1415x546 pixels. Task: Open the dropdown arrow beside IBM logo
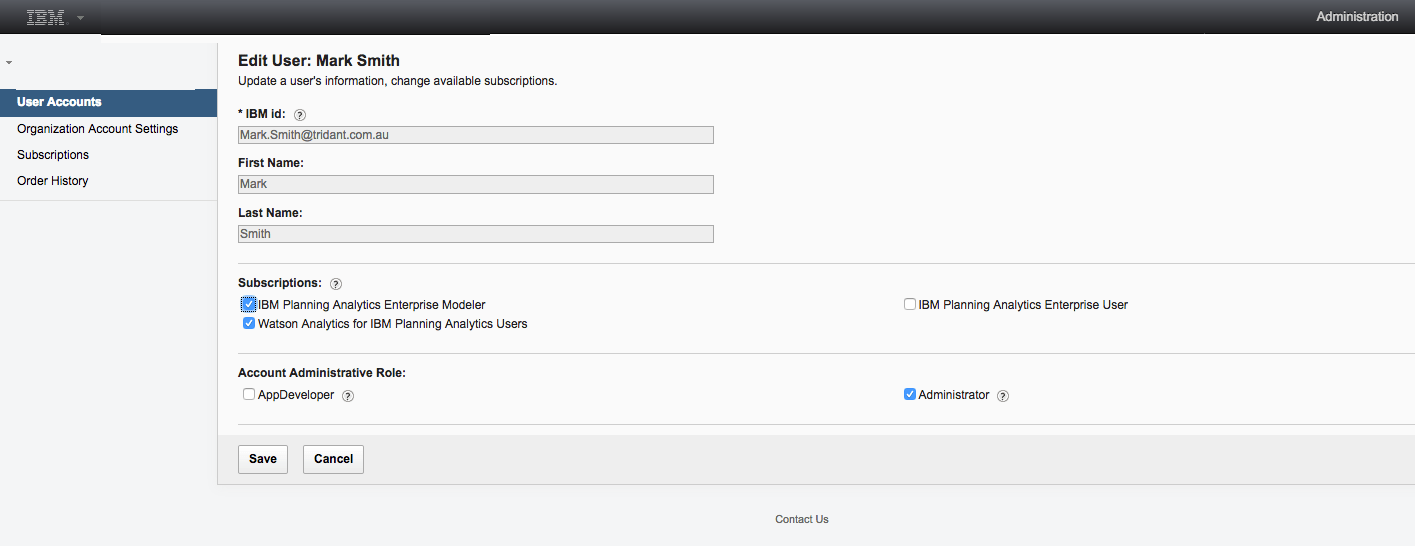[80, 18]
